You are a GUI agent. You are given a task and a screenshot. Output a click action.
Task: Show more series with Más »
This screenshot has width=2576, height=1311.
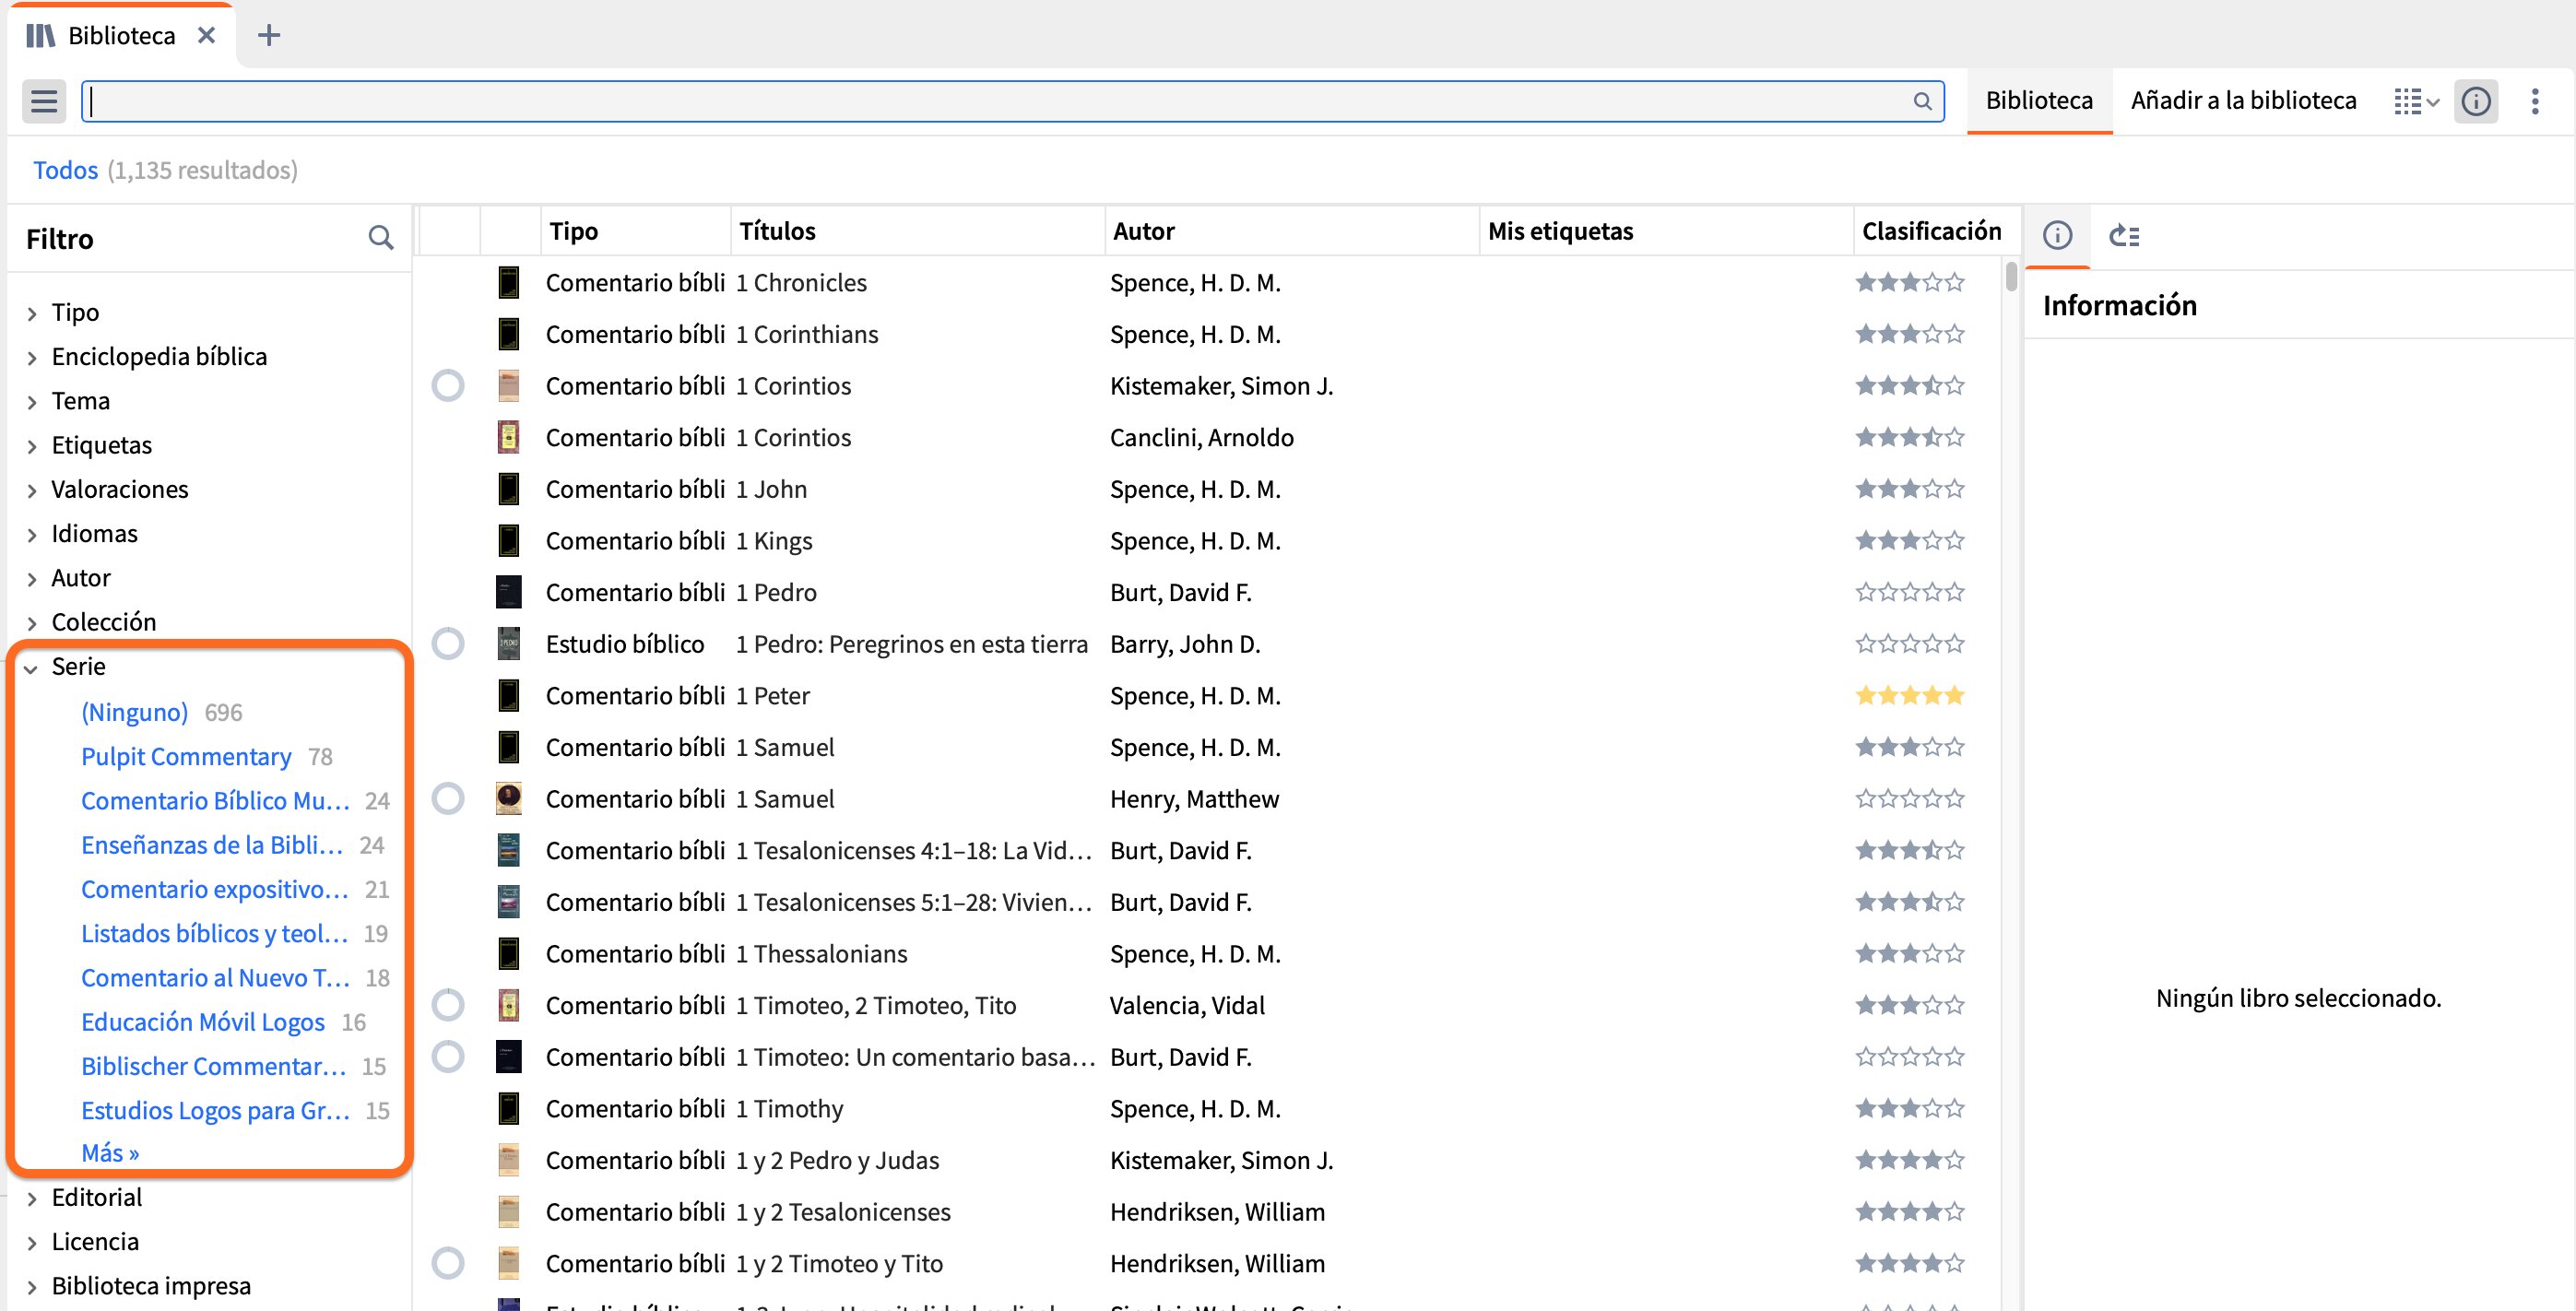pos(110,1153)
